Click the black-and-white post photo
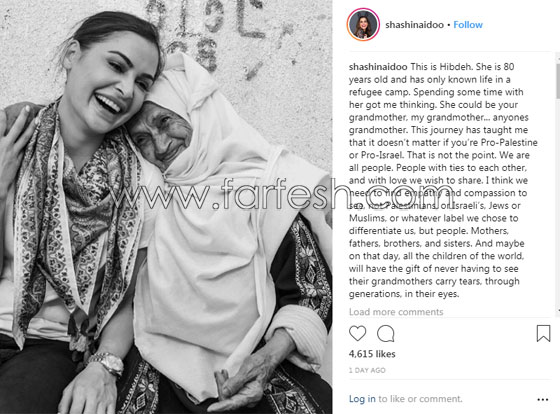The width and height of the screenshot is (560, 414). [166, 207]
